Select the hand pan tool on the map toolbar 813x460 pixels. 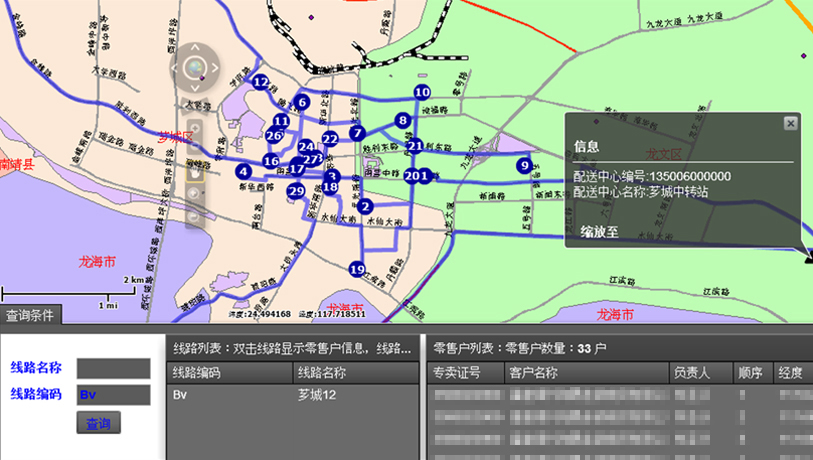(196, 171)
